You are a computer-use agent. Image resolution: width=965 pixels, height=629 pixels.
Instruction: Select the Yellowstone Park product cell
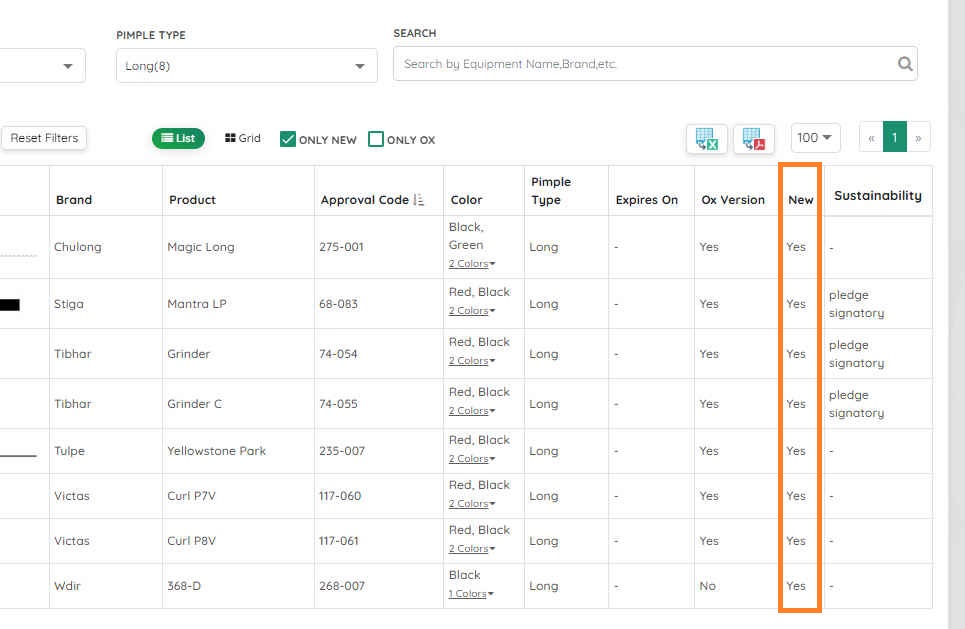pos(217,451)
